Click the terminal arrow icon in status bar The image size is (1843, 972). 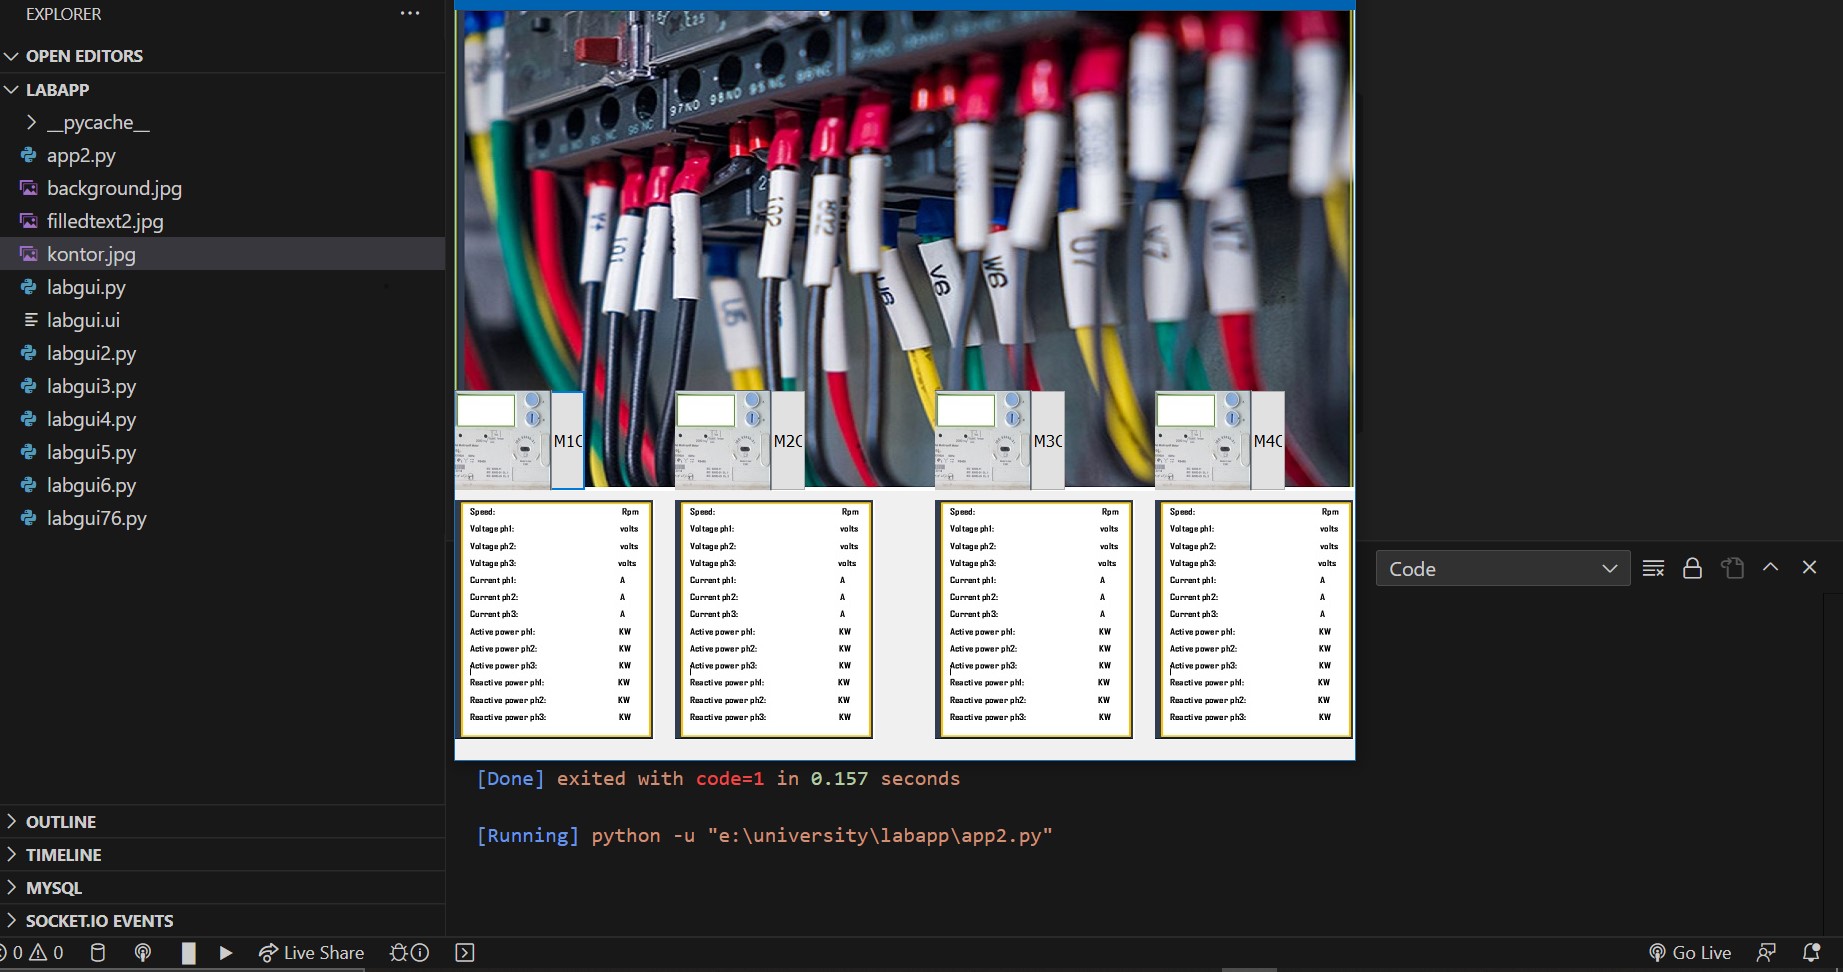click(x=465, y=953)
